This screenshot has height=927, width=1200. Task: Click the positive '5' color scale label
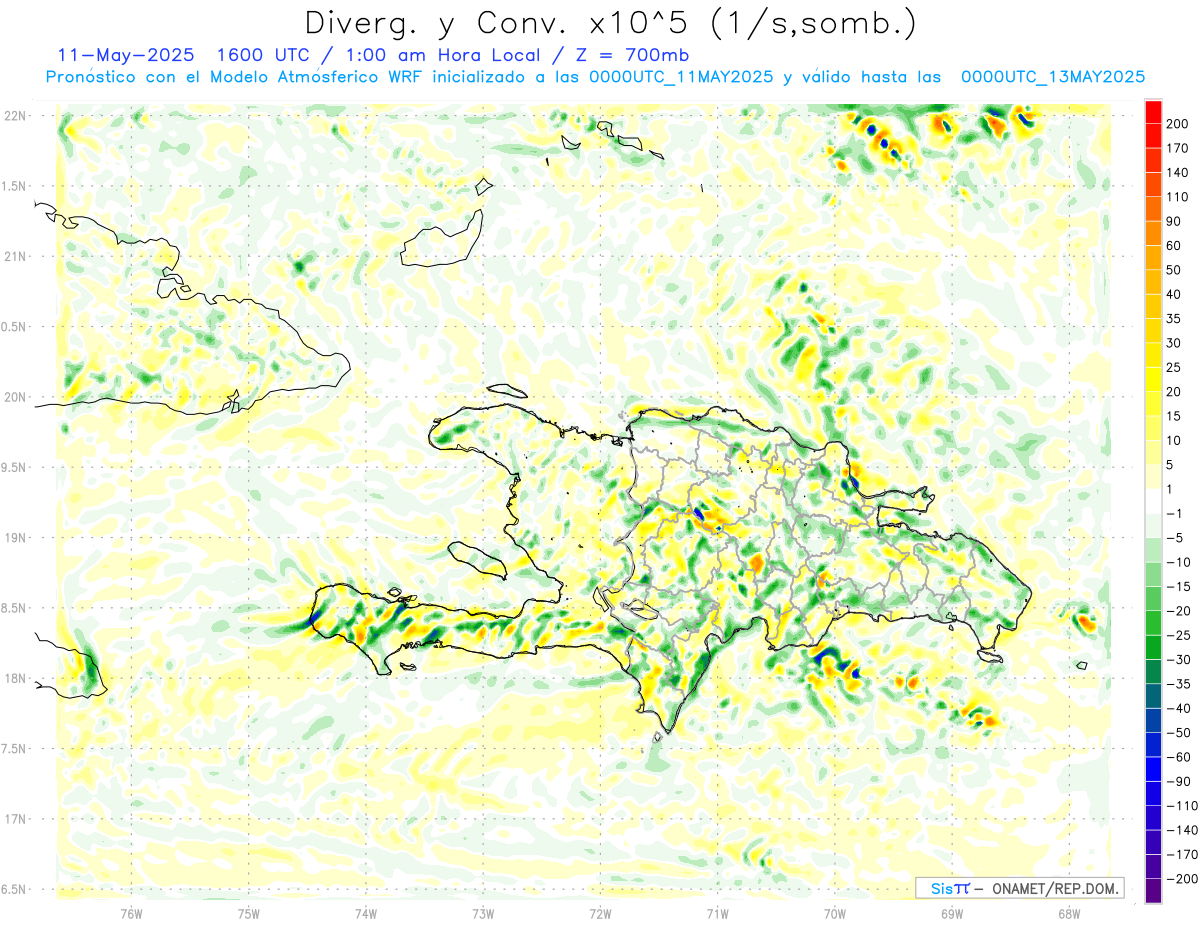(1171, 465)
